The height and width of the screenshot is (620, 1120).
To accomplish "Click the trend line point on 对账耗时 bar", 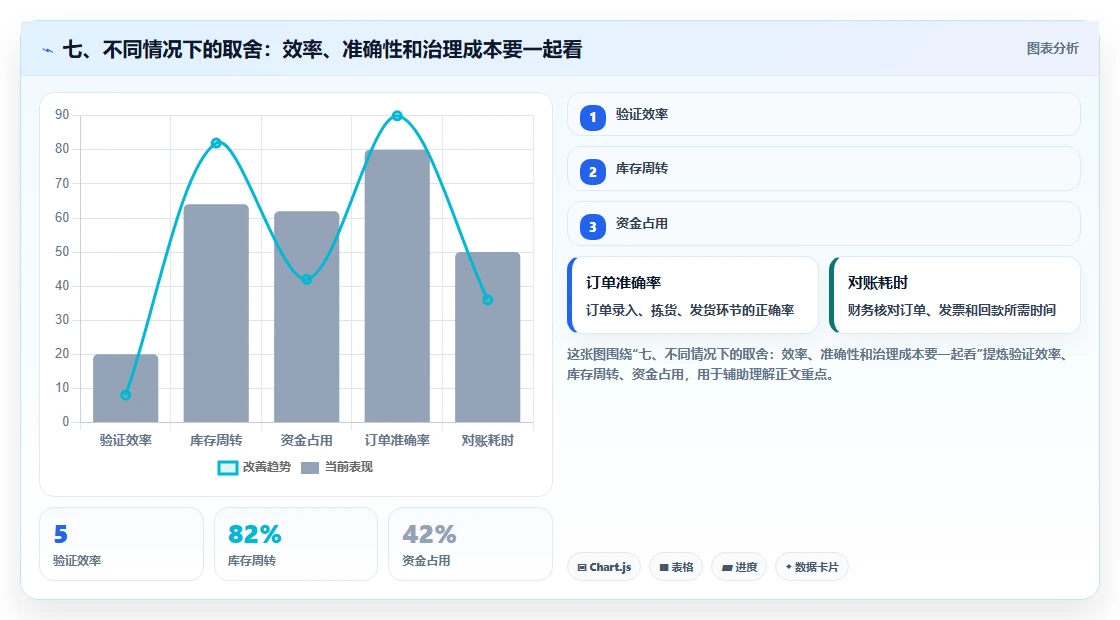I will pos(488,300).
